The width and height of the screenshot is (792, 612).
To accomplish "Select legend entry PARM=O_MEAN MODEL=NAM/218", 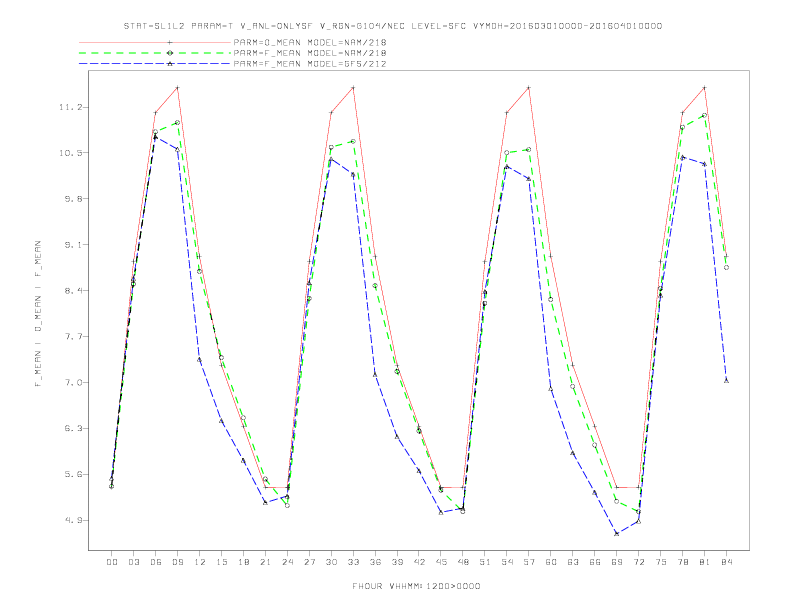I will tap(310, 42).
